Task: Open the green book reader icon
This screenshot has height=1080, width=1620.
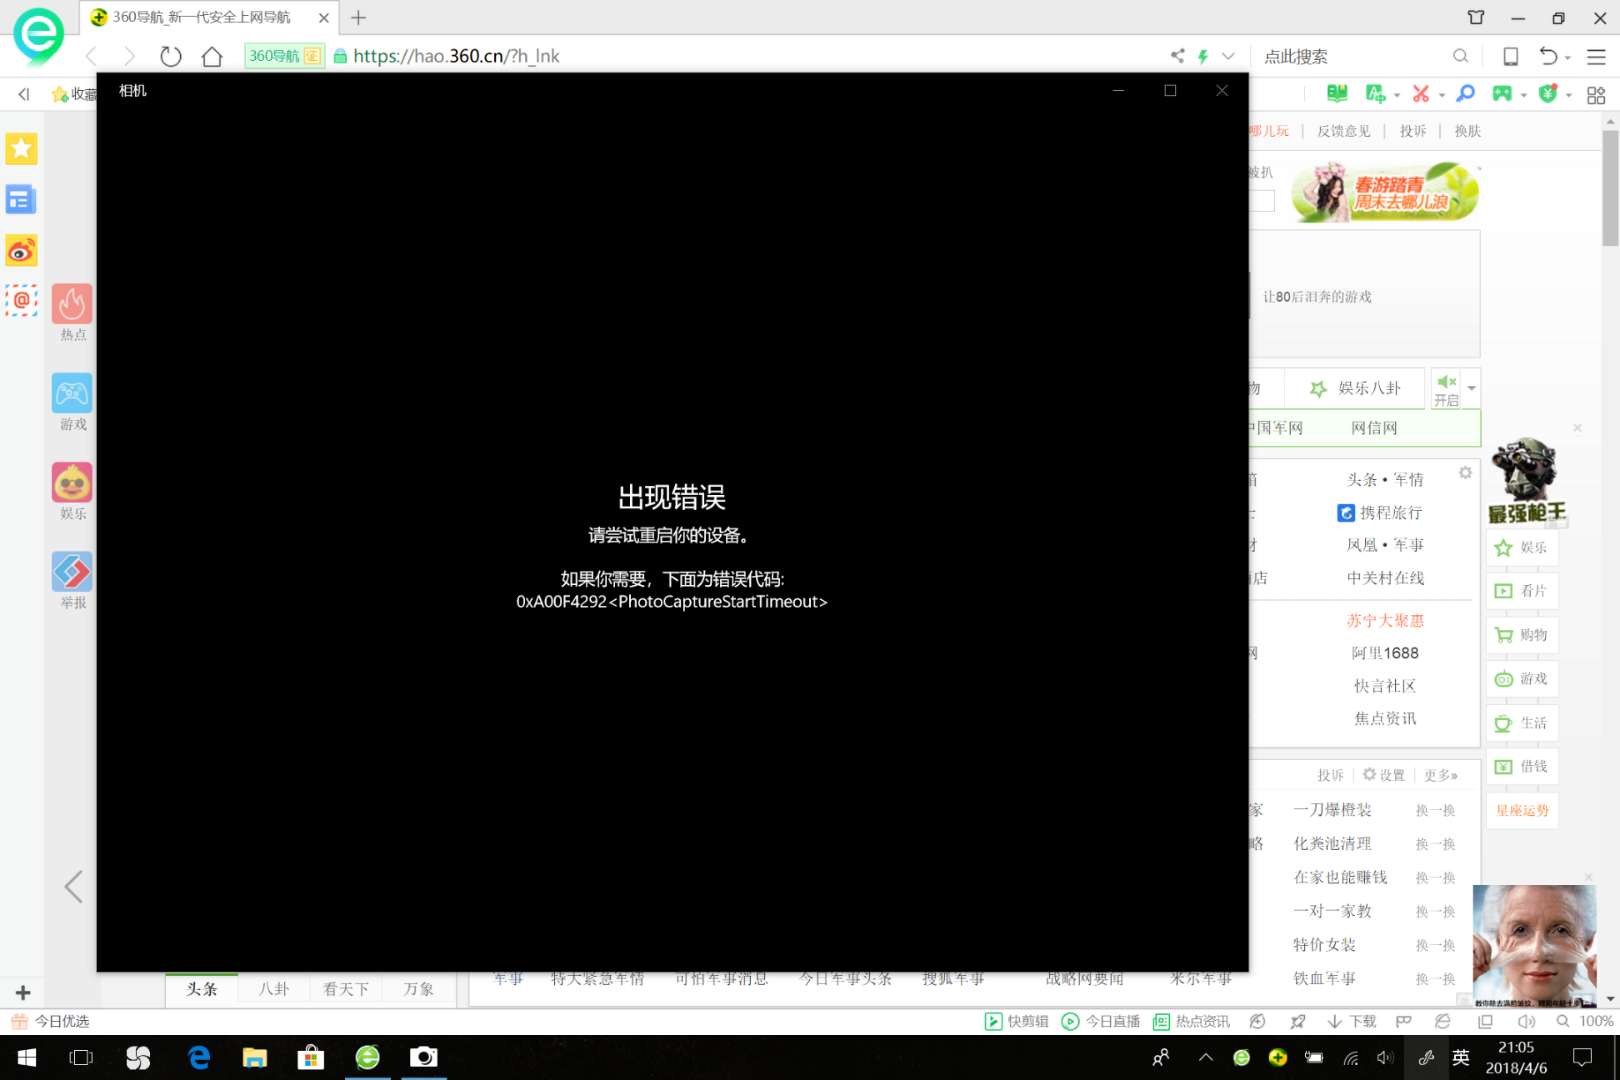Action: tap(1337, 93)
